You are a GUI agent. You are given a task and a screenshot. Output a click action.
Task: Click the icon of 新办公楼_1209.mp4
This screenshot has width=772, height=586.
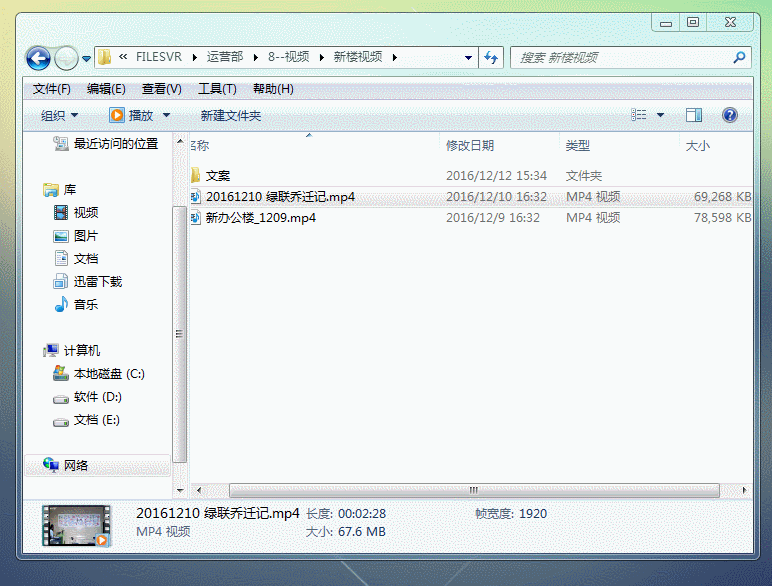tap(195, 218)
